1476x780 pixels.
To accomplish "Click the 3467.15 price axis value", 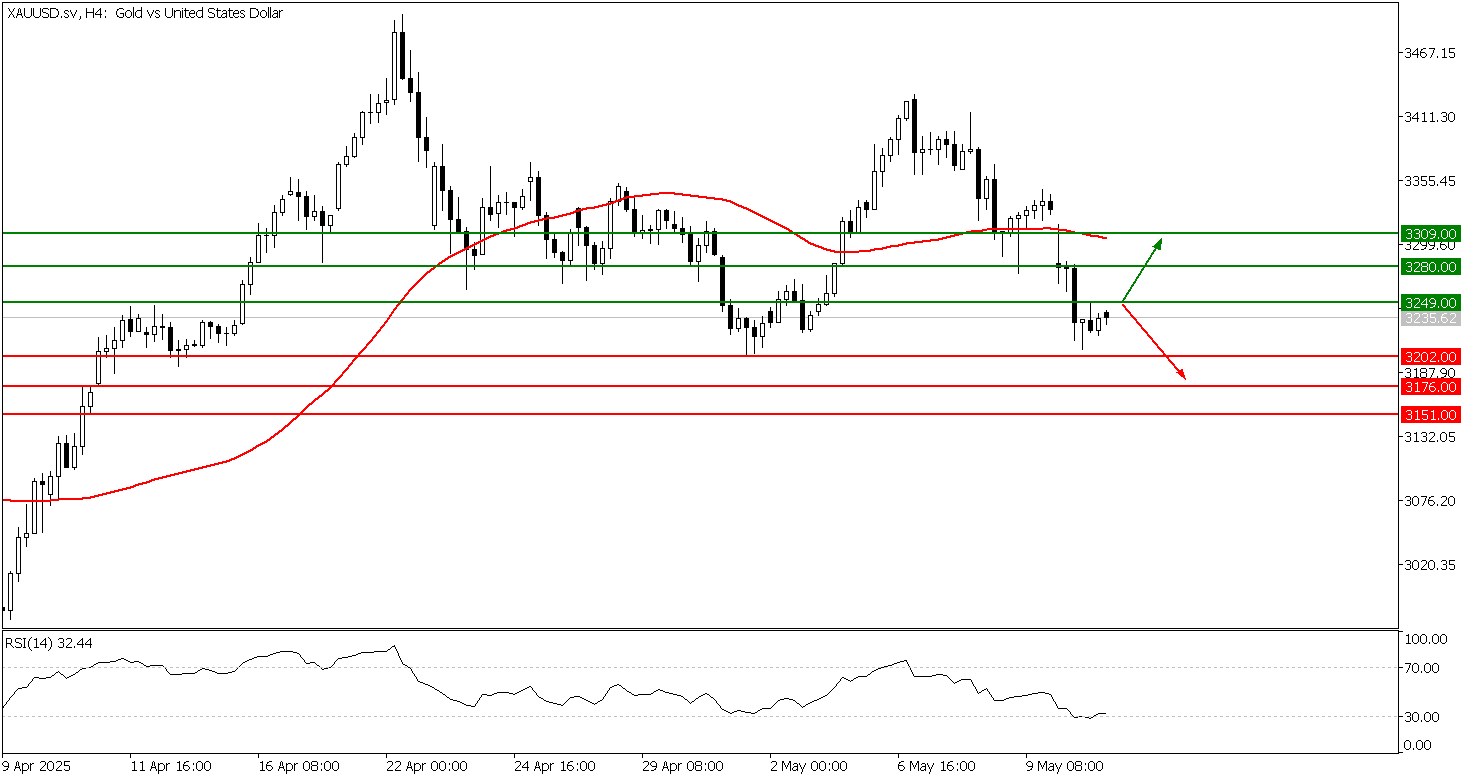I will (1431, 52).
